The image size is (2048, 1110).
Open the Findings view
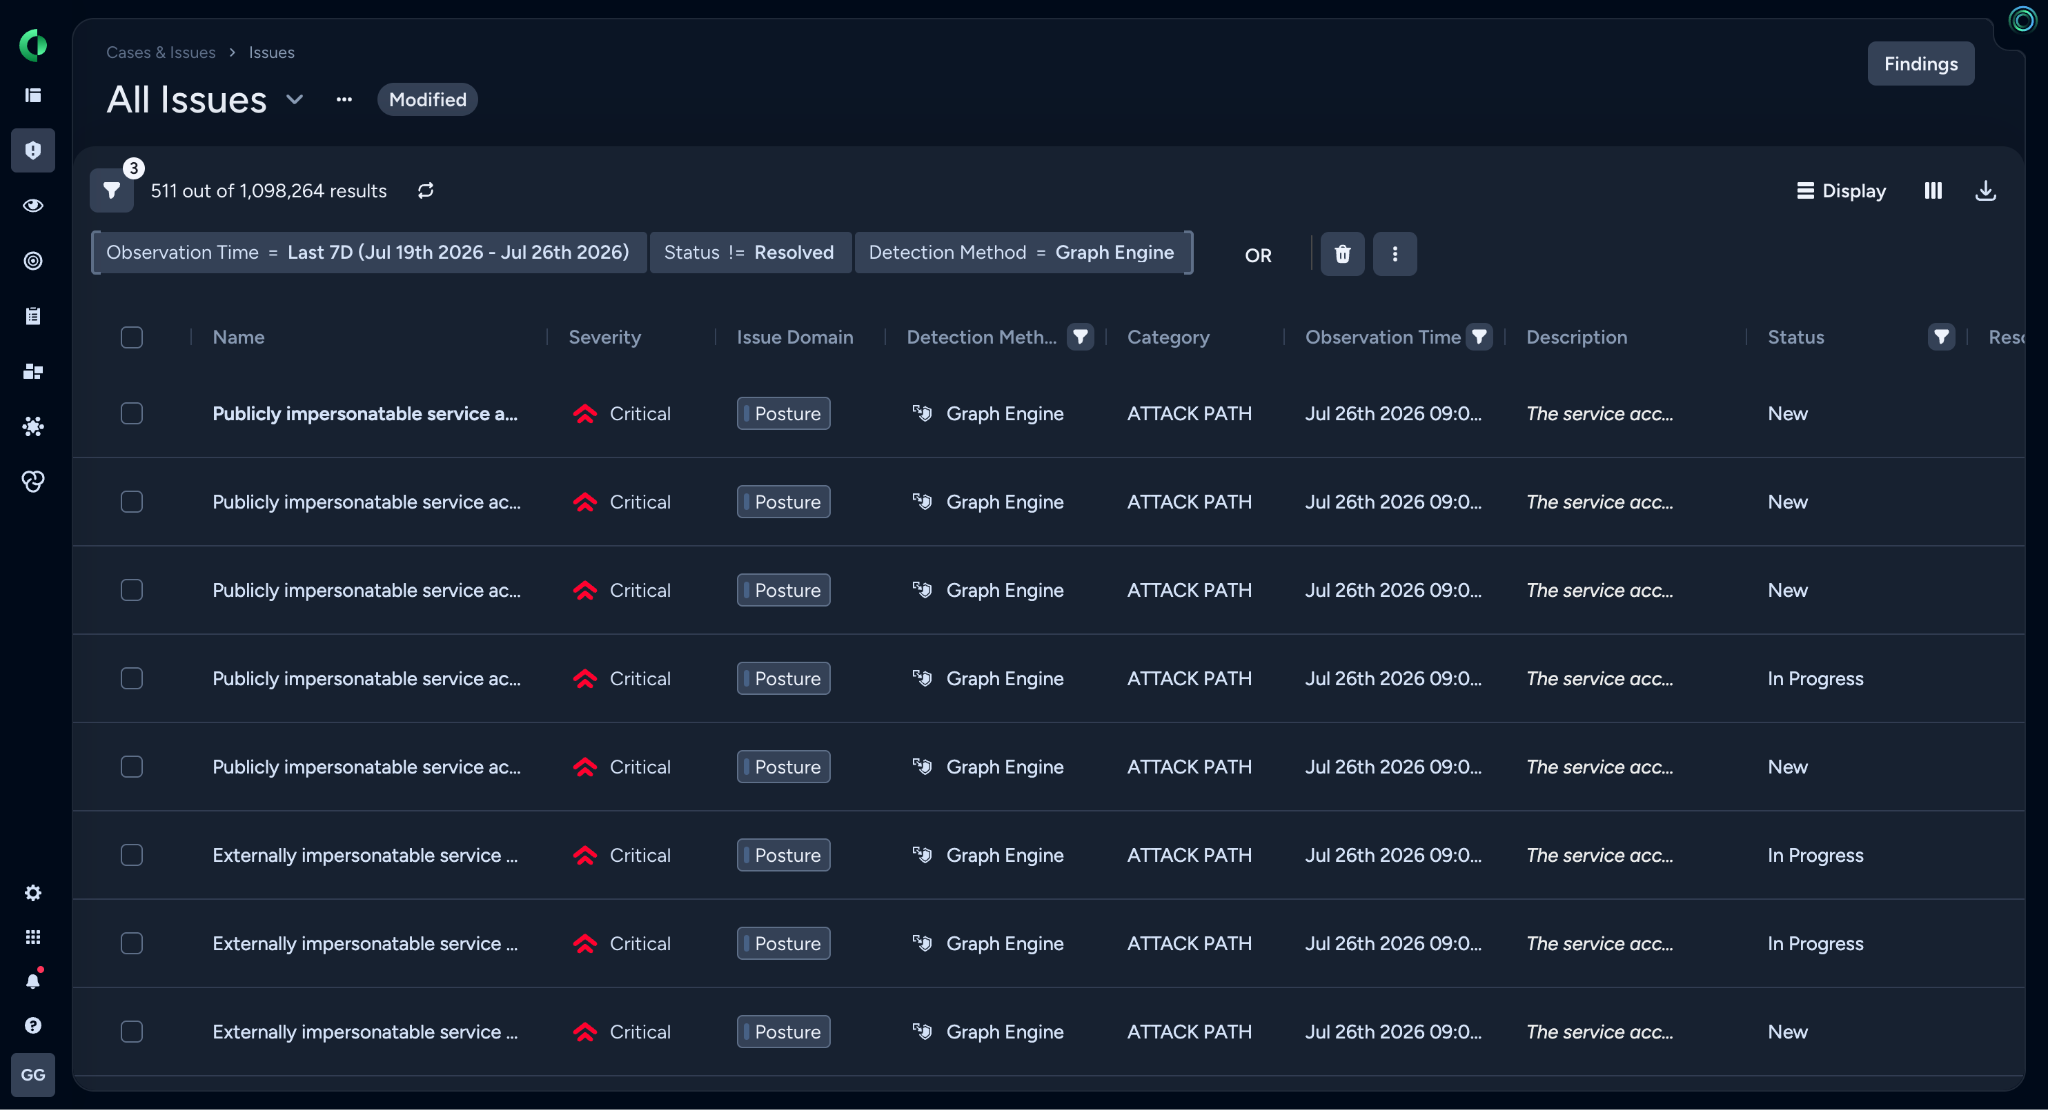pyautogui.click(x=1921, y=64)
